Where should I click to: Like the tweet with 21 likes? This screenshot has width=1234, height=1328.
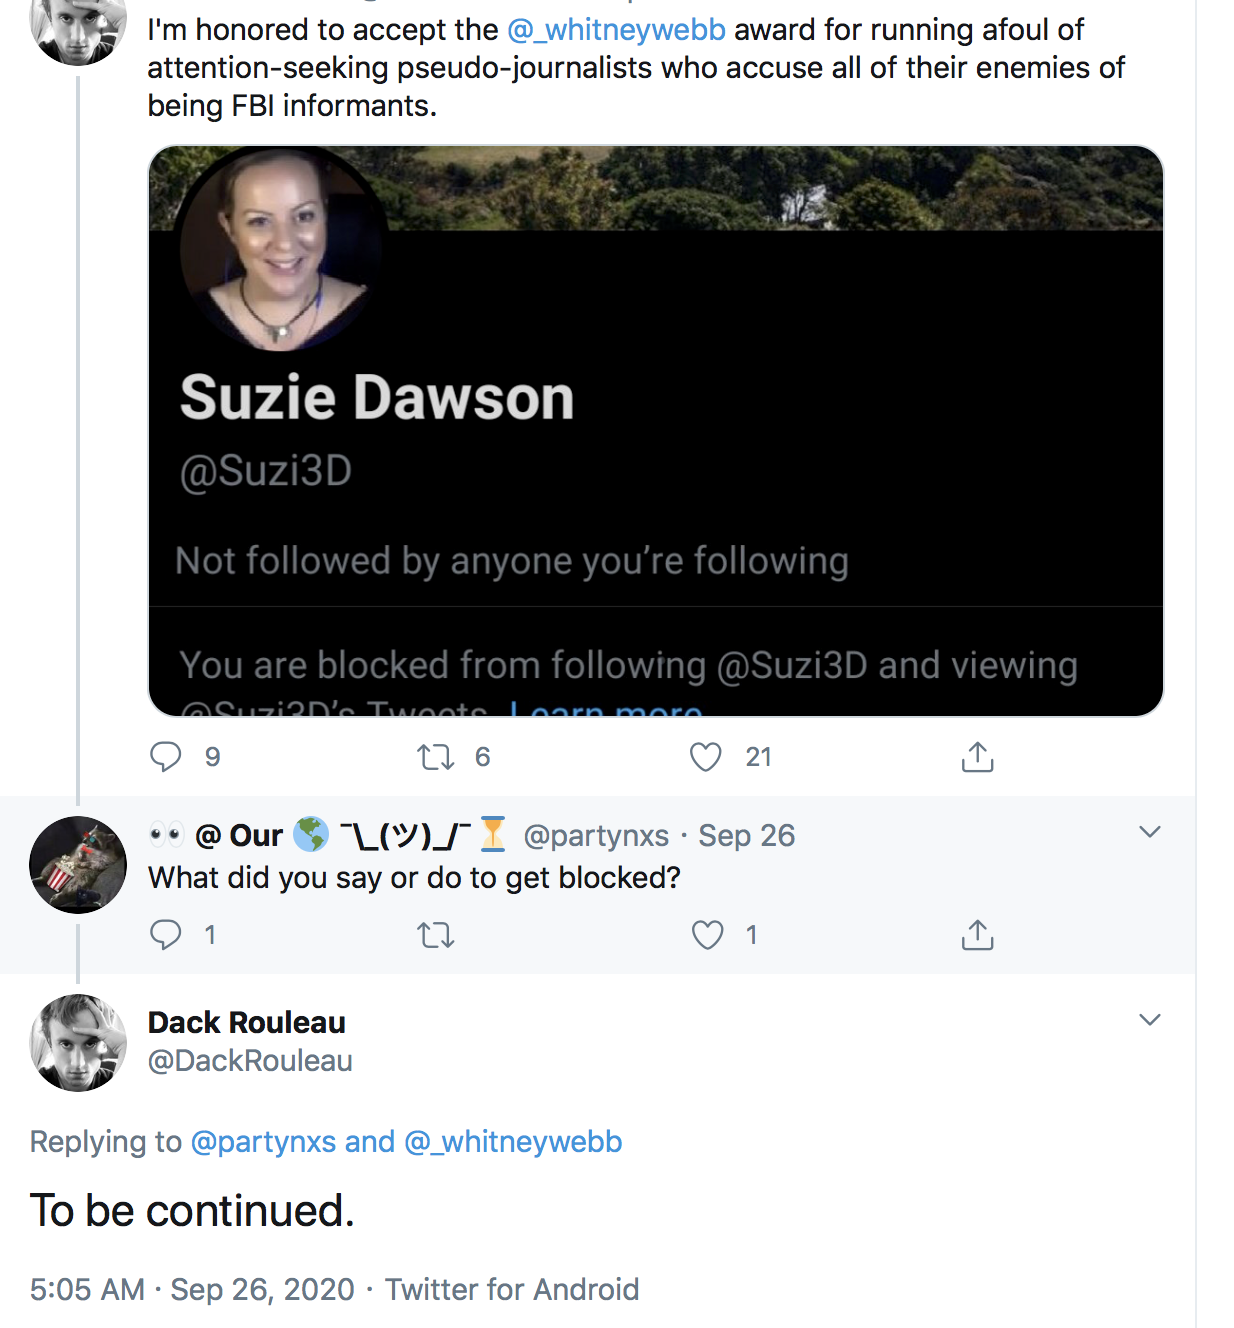point(706,757)
